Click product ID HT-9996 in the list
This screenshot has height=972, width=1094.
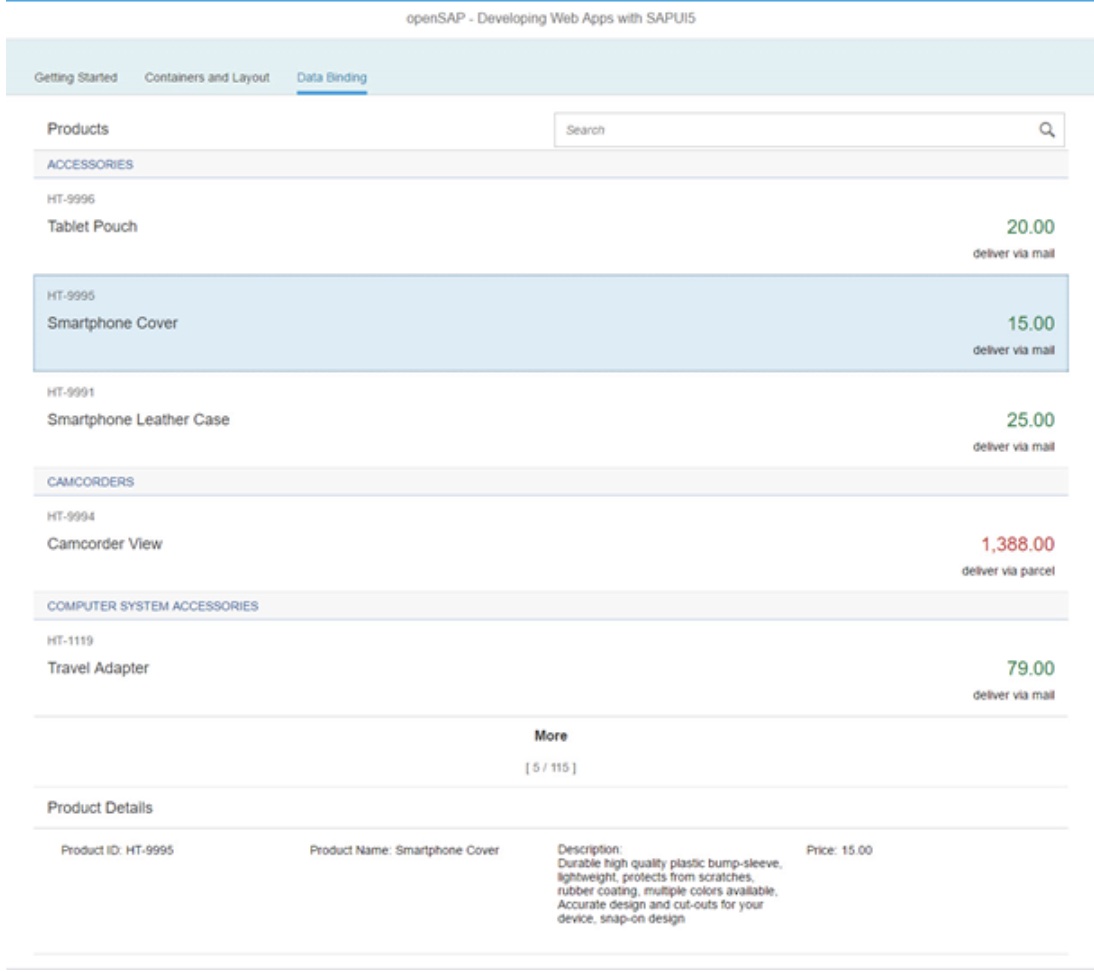tap(70, 199)
